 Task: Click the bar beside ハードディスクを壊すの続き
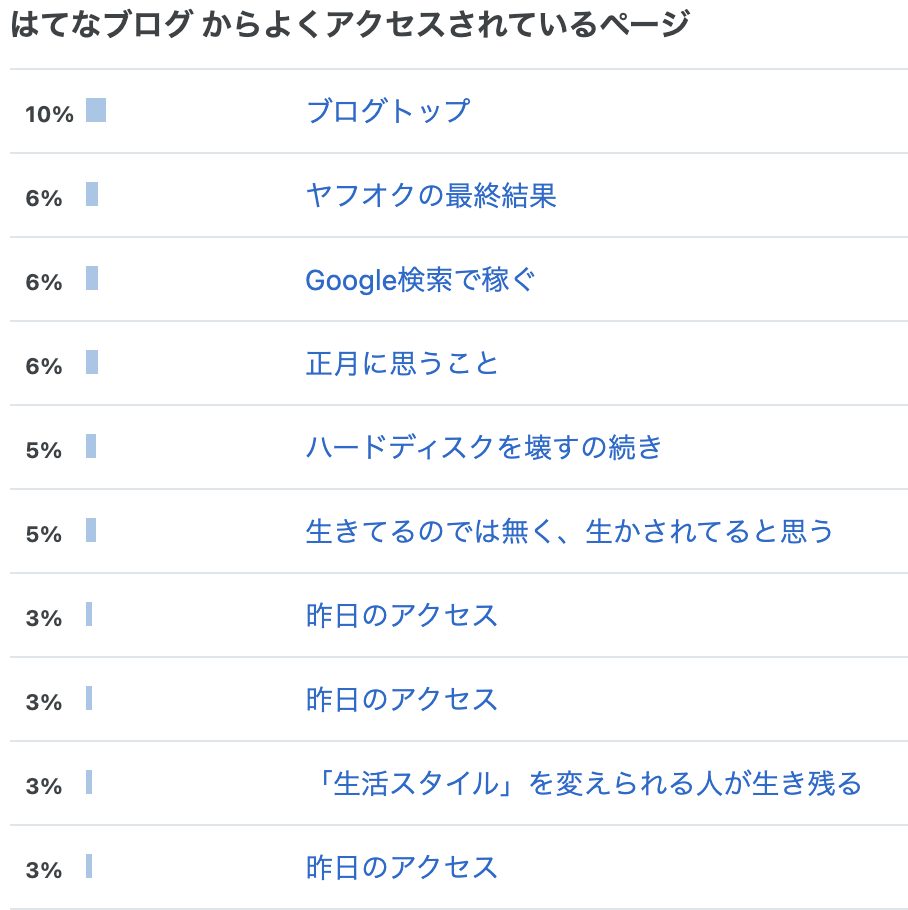pyautogui.click(x=91, y=446)
